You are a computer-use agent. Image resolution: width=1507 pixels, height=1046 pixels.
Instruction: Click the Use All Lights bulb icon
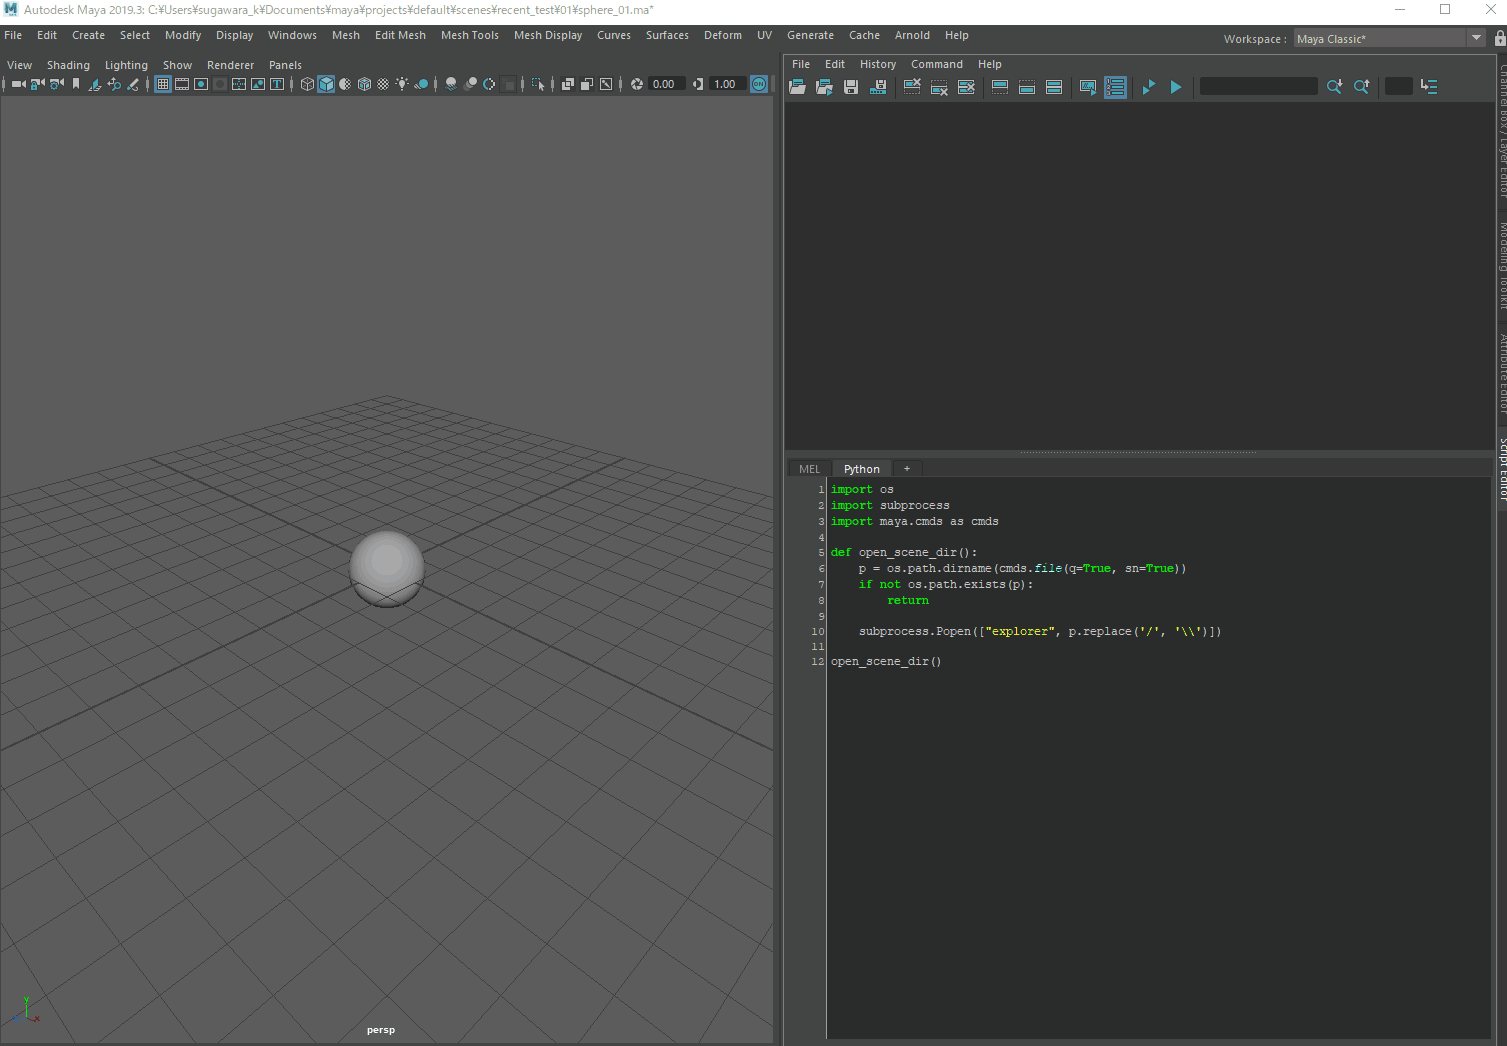tap(402, 84)
